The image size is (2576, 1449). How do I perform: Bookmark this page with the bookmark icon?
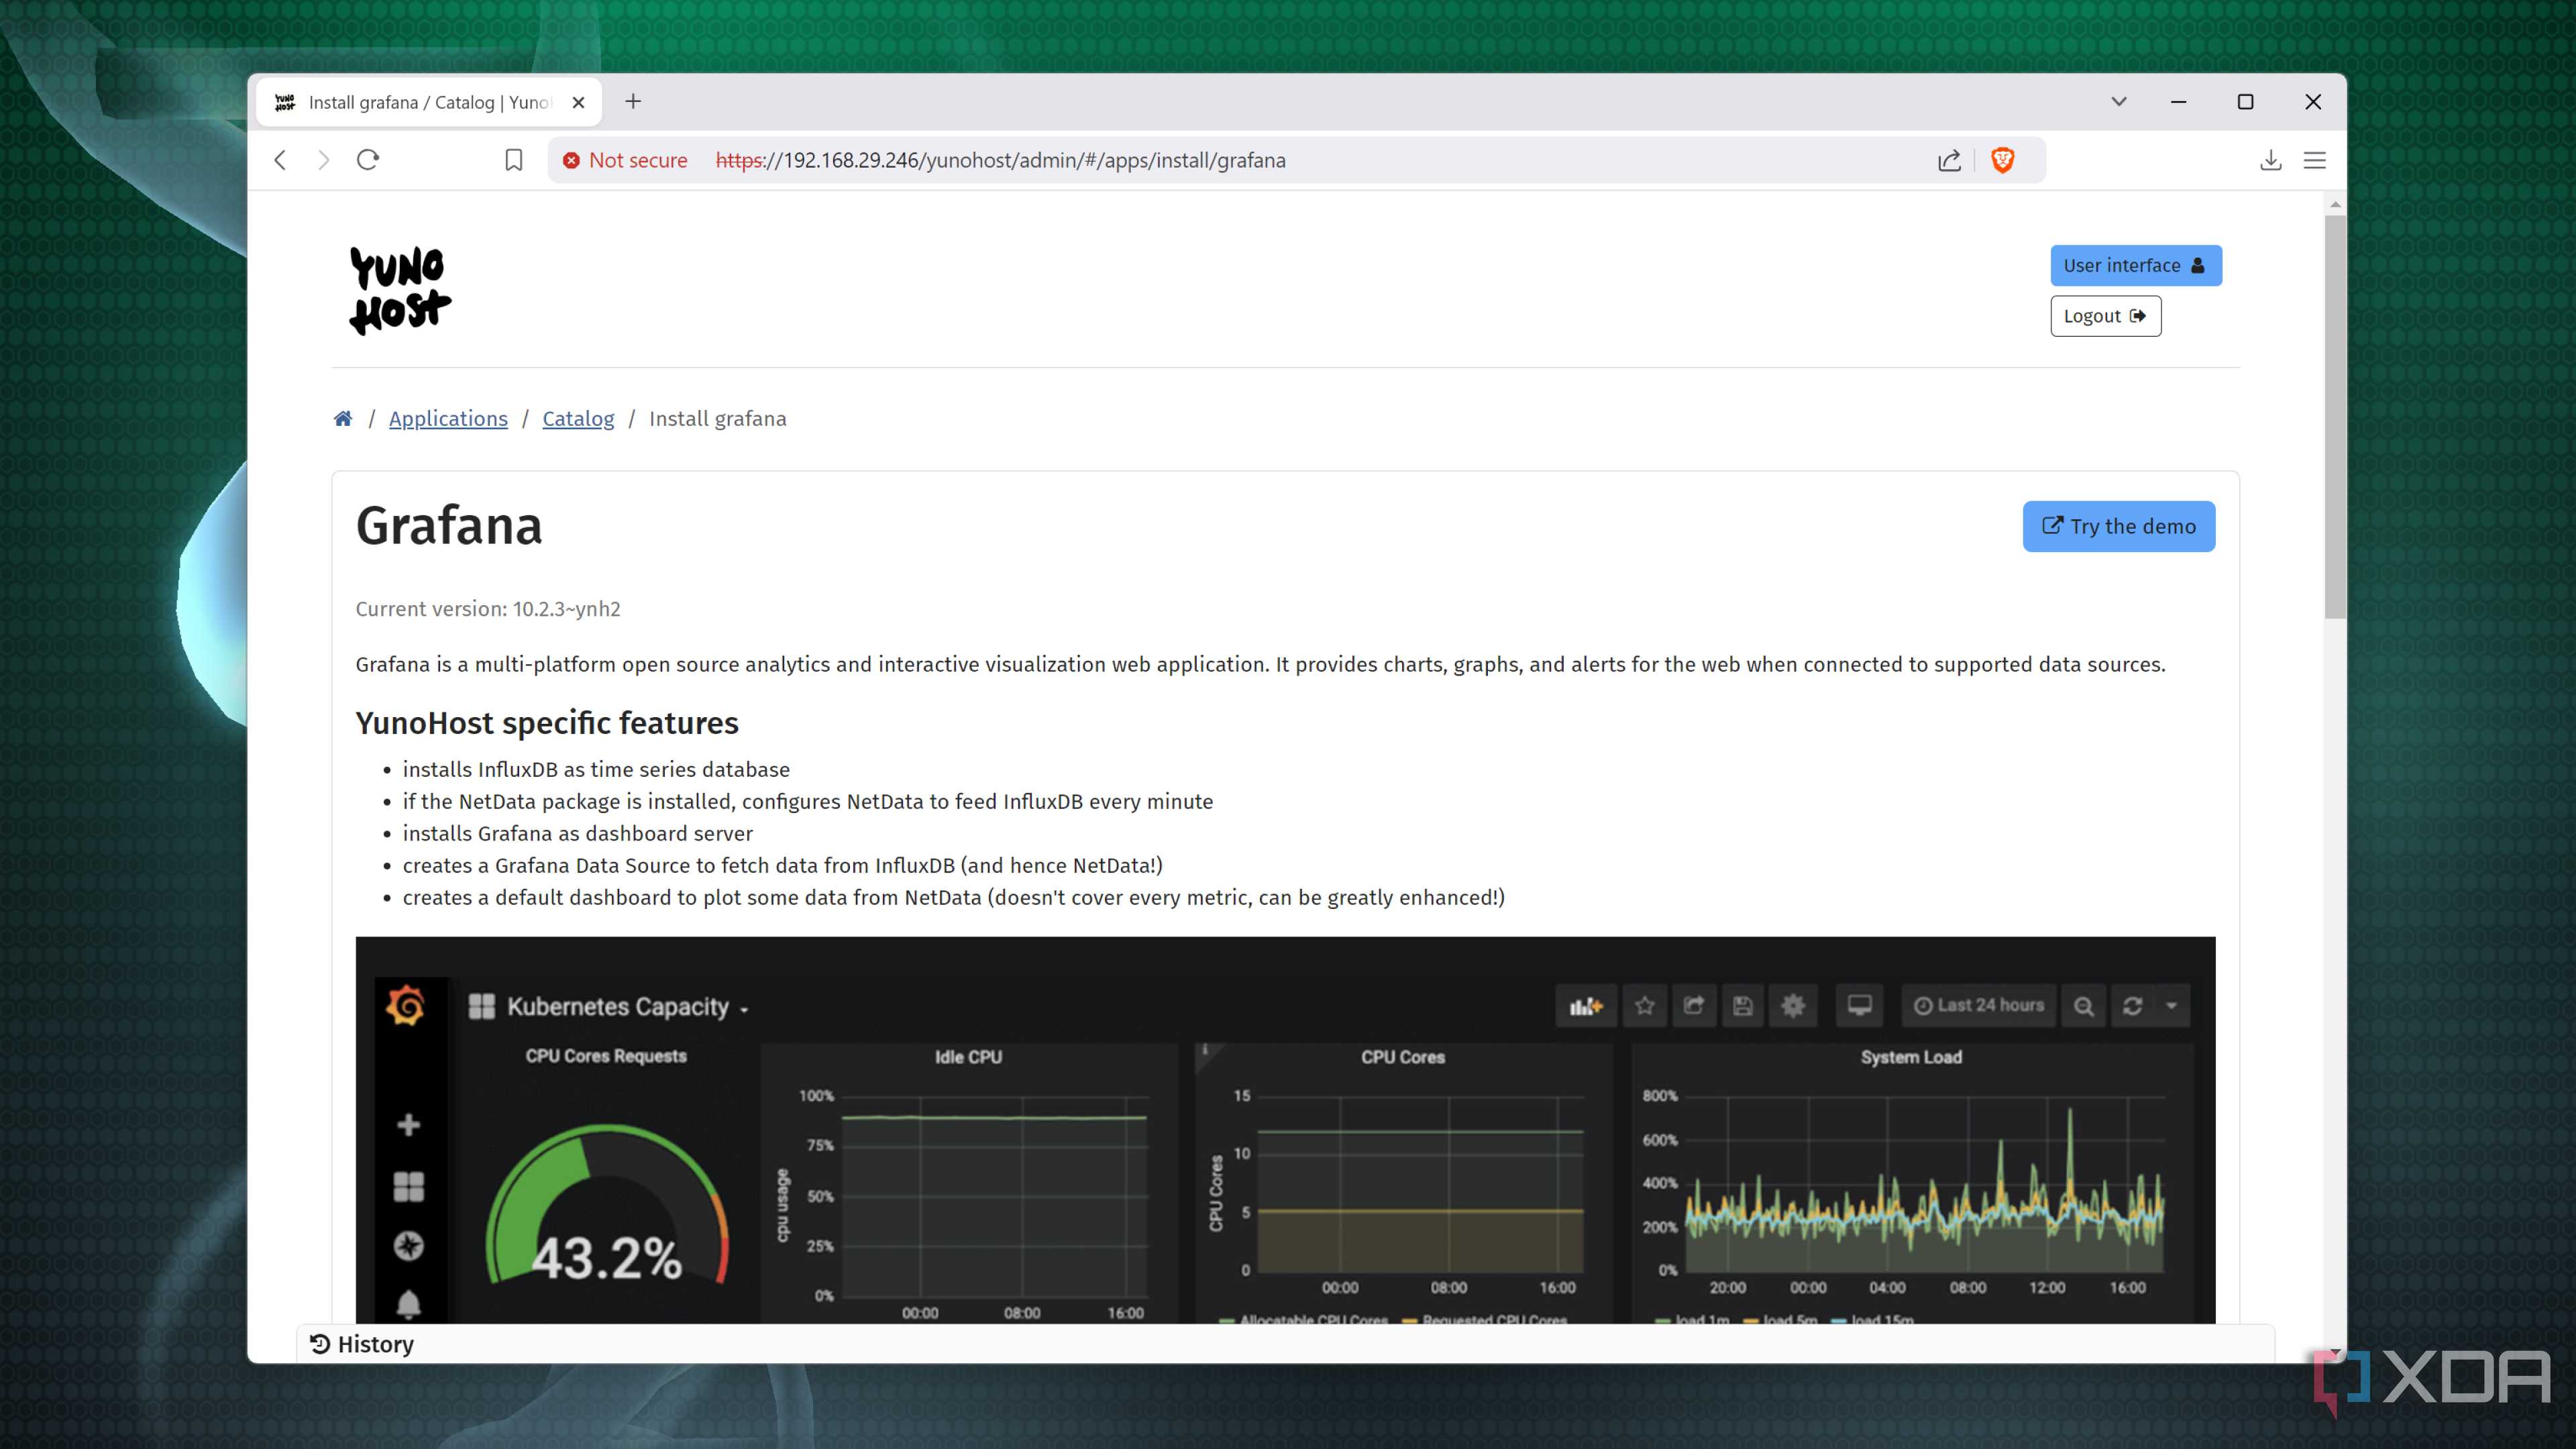[514, 160]
